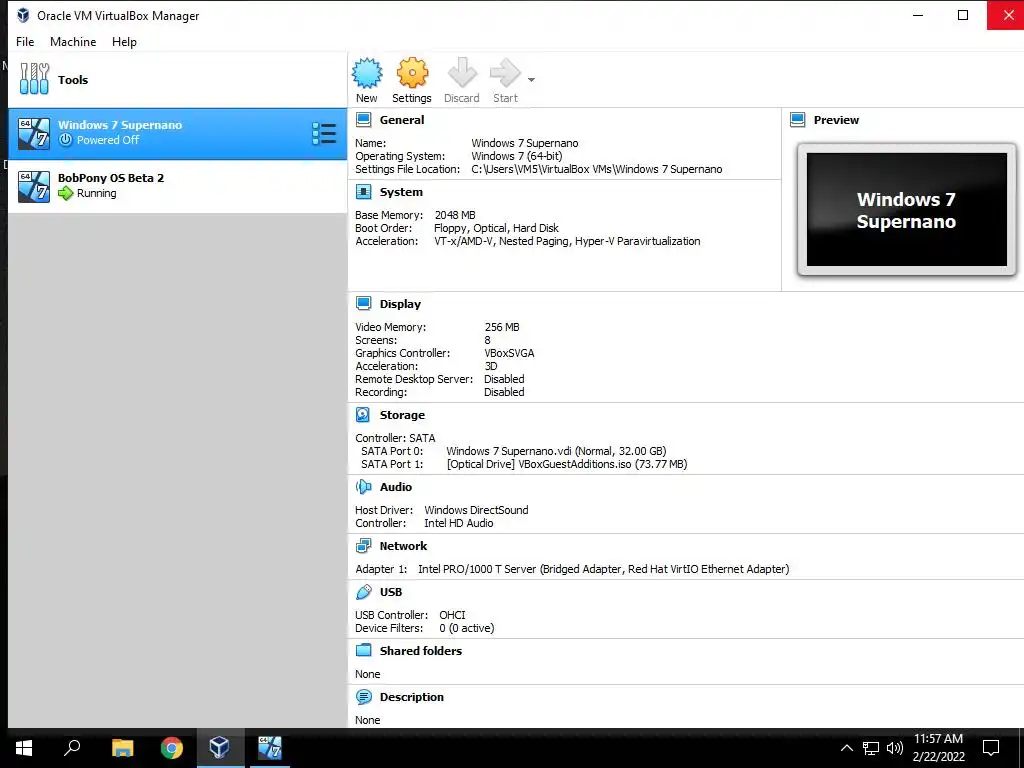Open the volume control in tray
Image resolution: width=1024 pixels, height=768 pixels.
(x=895, y=748)
